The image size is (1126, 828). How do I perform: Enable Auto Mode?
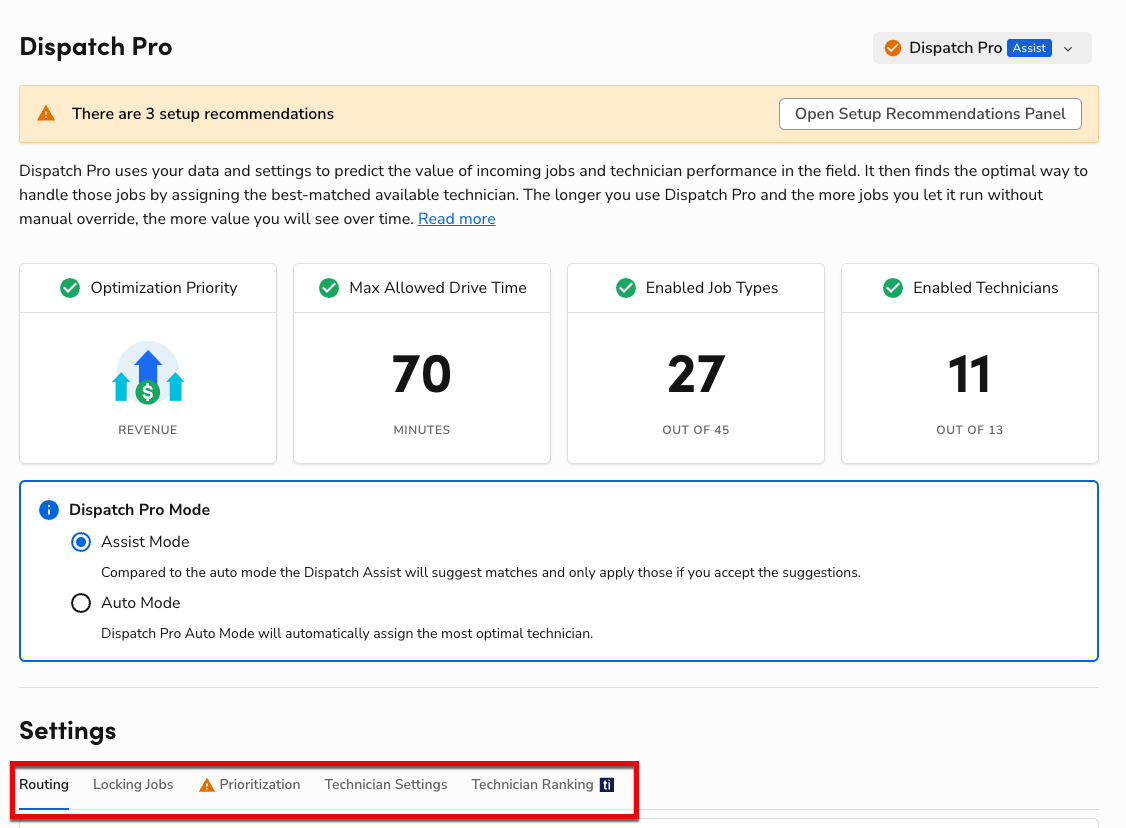click(81, 603)
